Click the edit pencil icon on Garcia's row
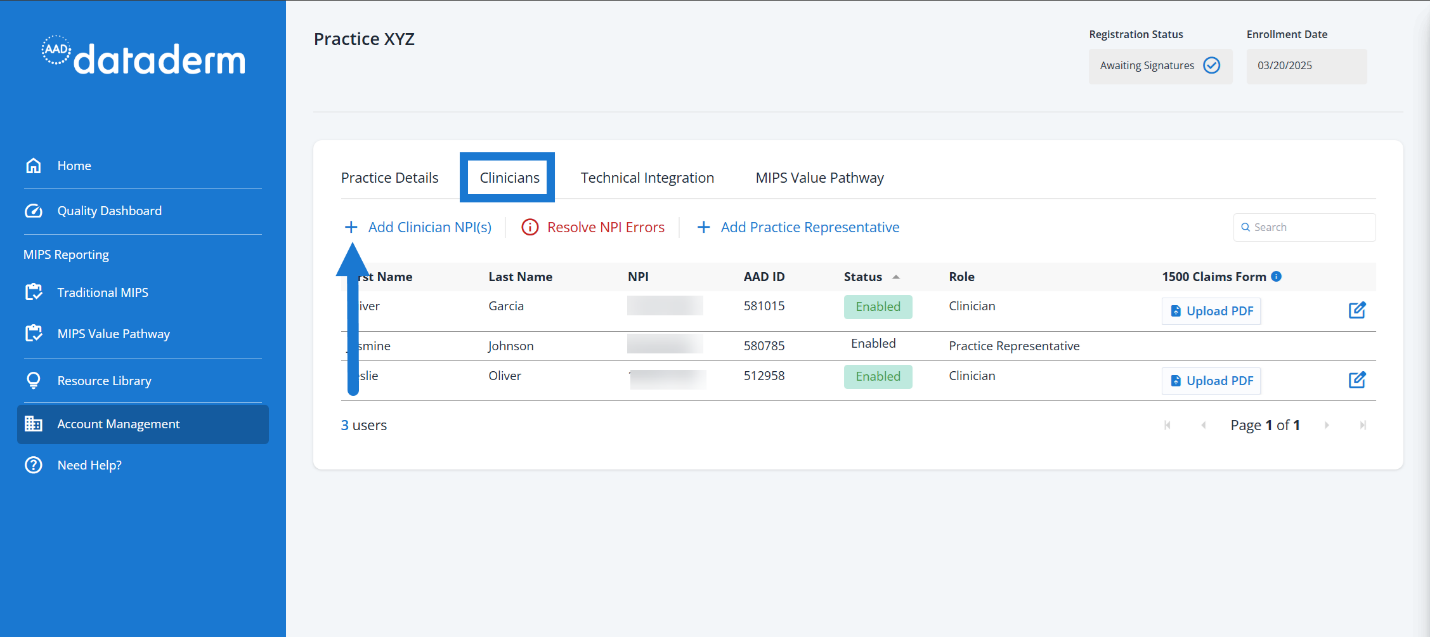The width and height of the screenshot is (1430, 637). (1357, 310)
